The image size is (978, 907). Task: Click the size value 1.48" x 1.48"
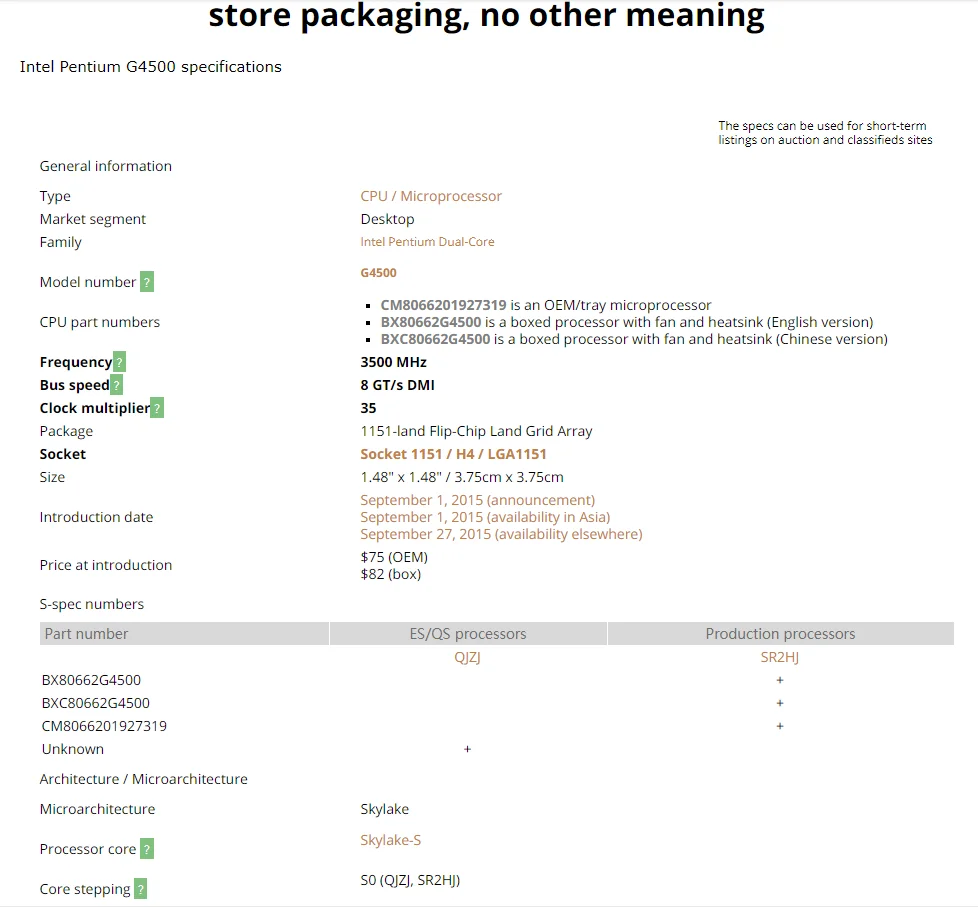pyautogui.click(x=462, y=477)
